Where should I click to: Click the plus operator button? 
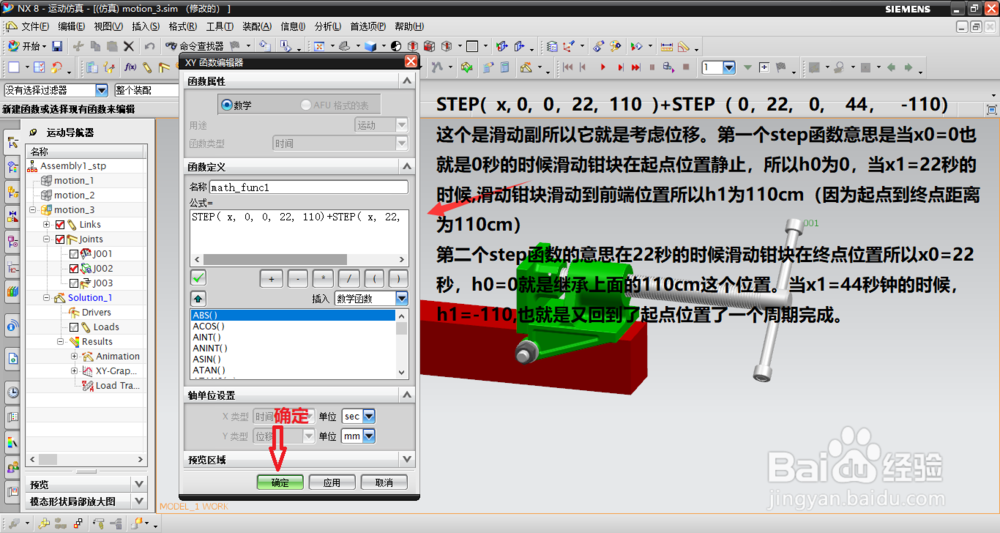click(x=271, y=279)
